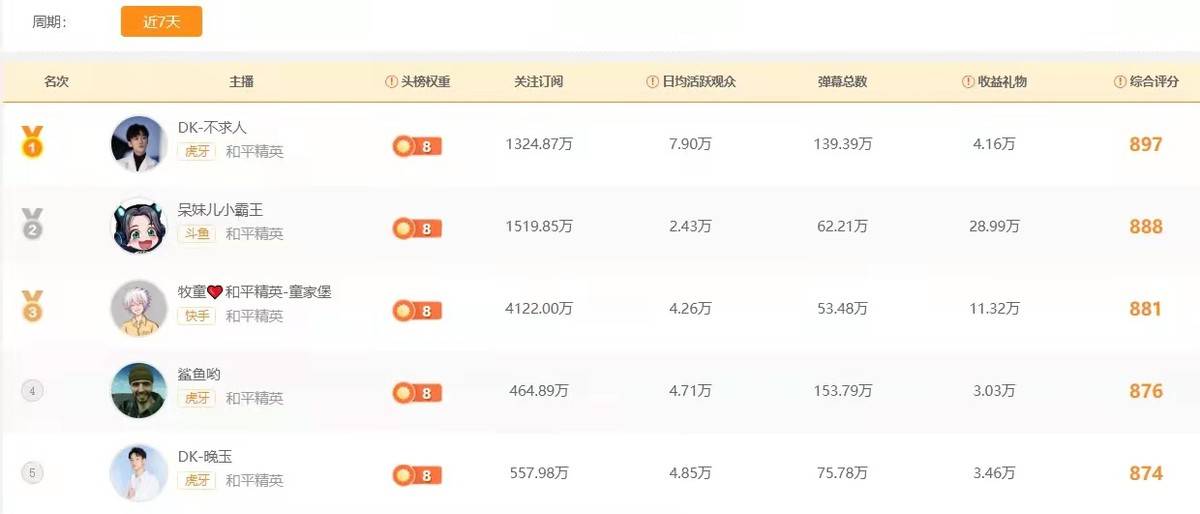The image size is (1200, 514).
Task: Open 呆妹儿小霸王 streamer avatar
Action: pos(138,226)
